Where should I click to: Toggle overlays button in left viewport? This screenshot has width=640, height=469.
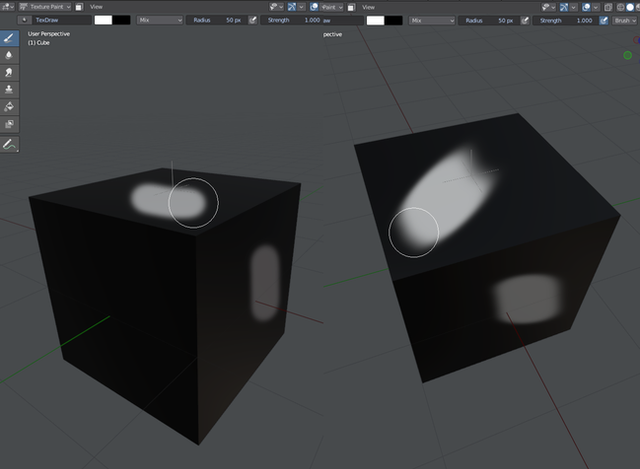click(x=314, y=7)
